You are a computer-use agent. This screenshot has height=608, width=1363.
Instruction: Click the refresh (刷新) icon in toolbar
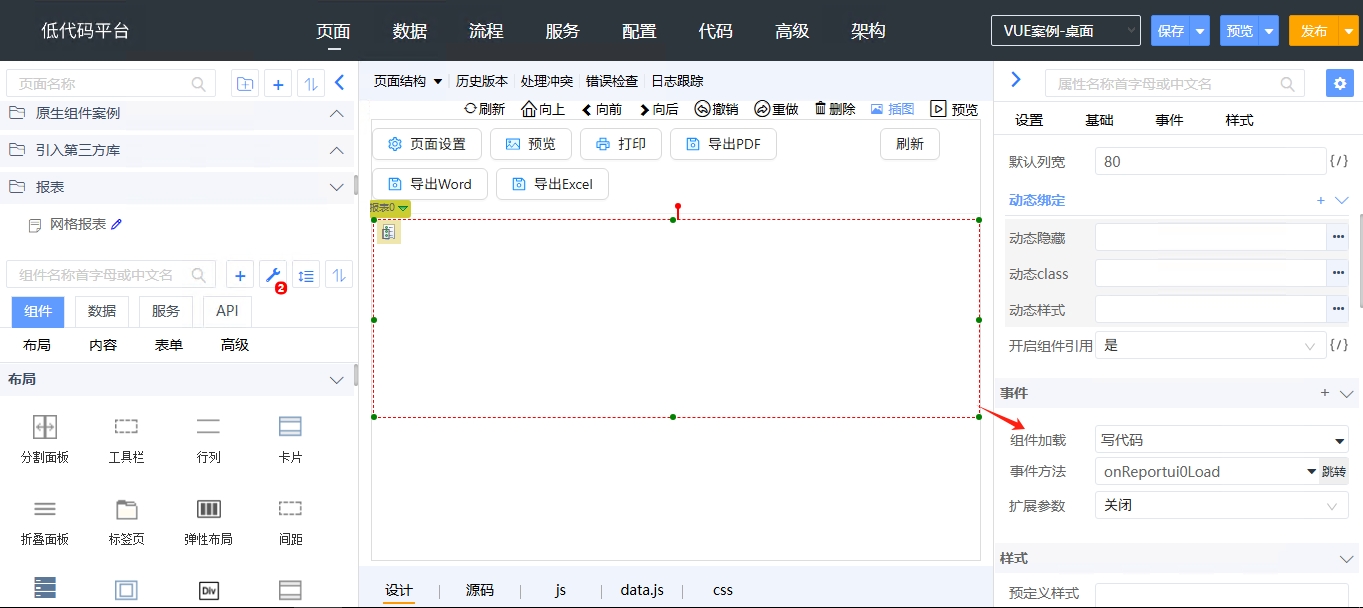471,109
